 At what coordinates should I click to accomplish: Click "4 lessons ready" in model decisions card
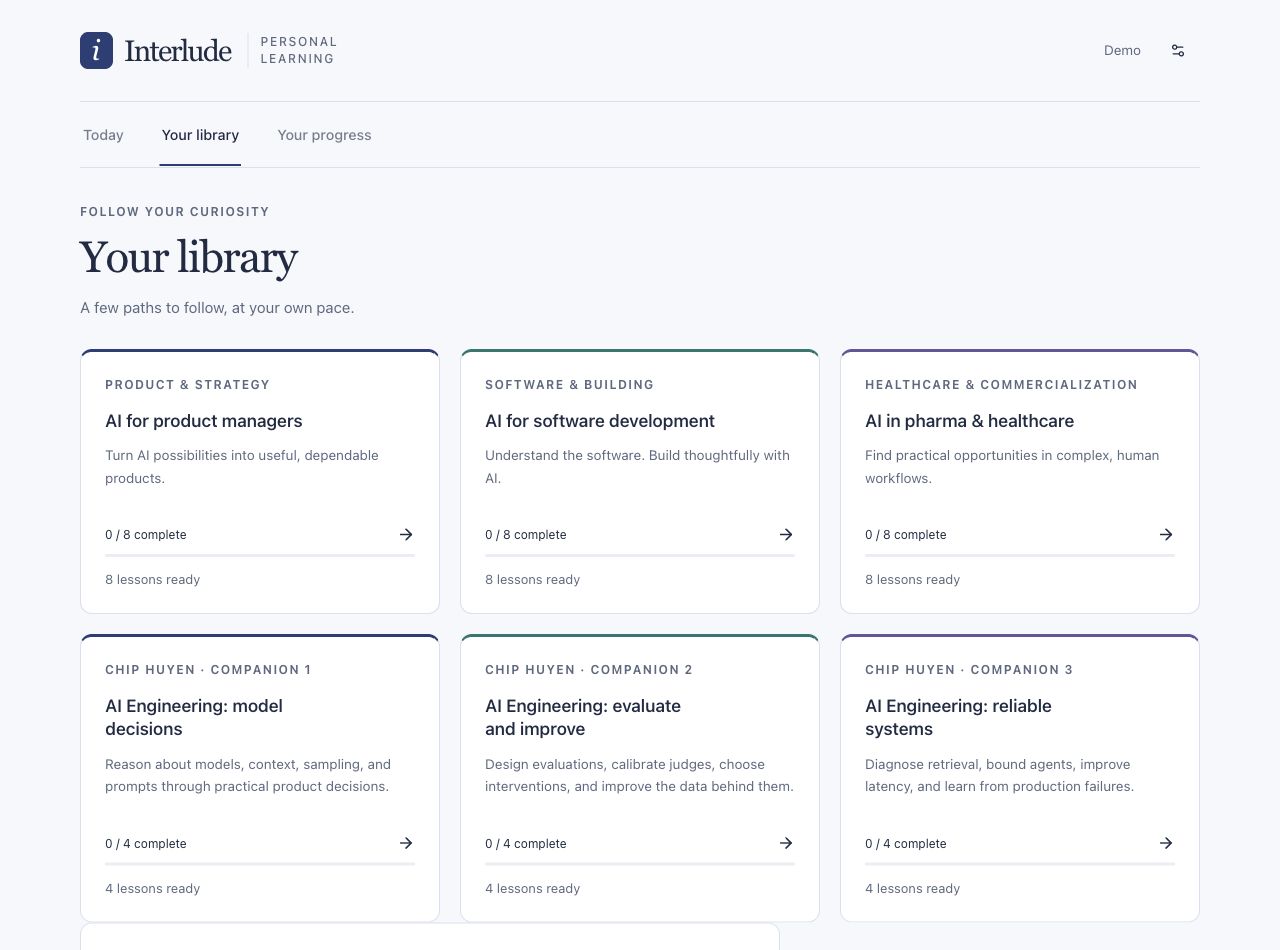click(x=152, y=889)
